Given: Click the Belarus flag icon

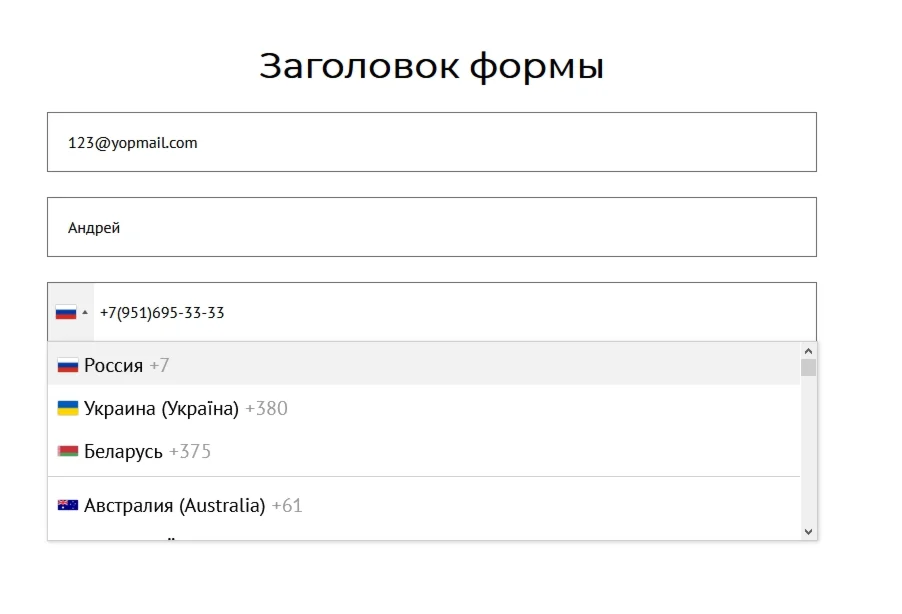Looking at the screenshot, I should pyautogui.click(x=68, y=452).
